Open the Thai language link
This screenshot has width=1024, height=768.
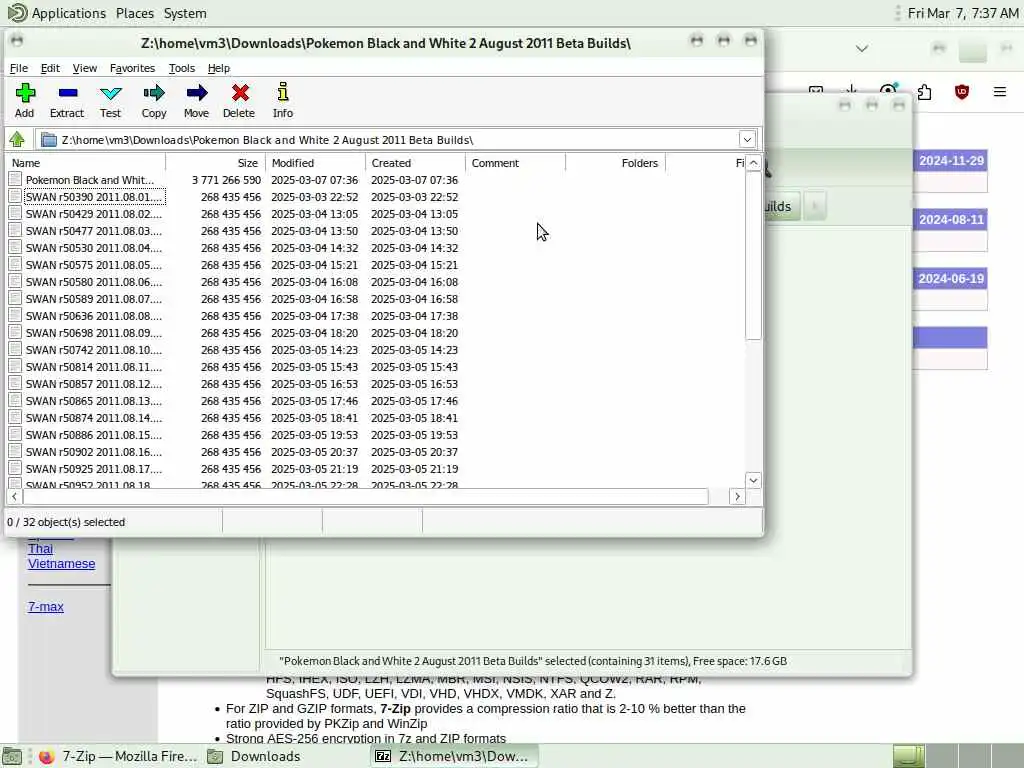40,549
